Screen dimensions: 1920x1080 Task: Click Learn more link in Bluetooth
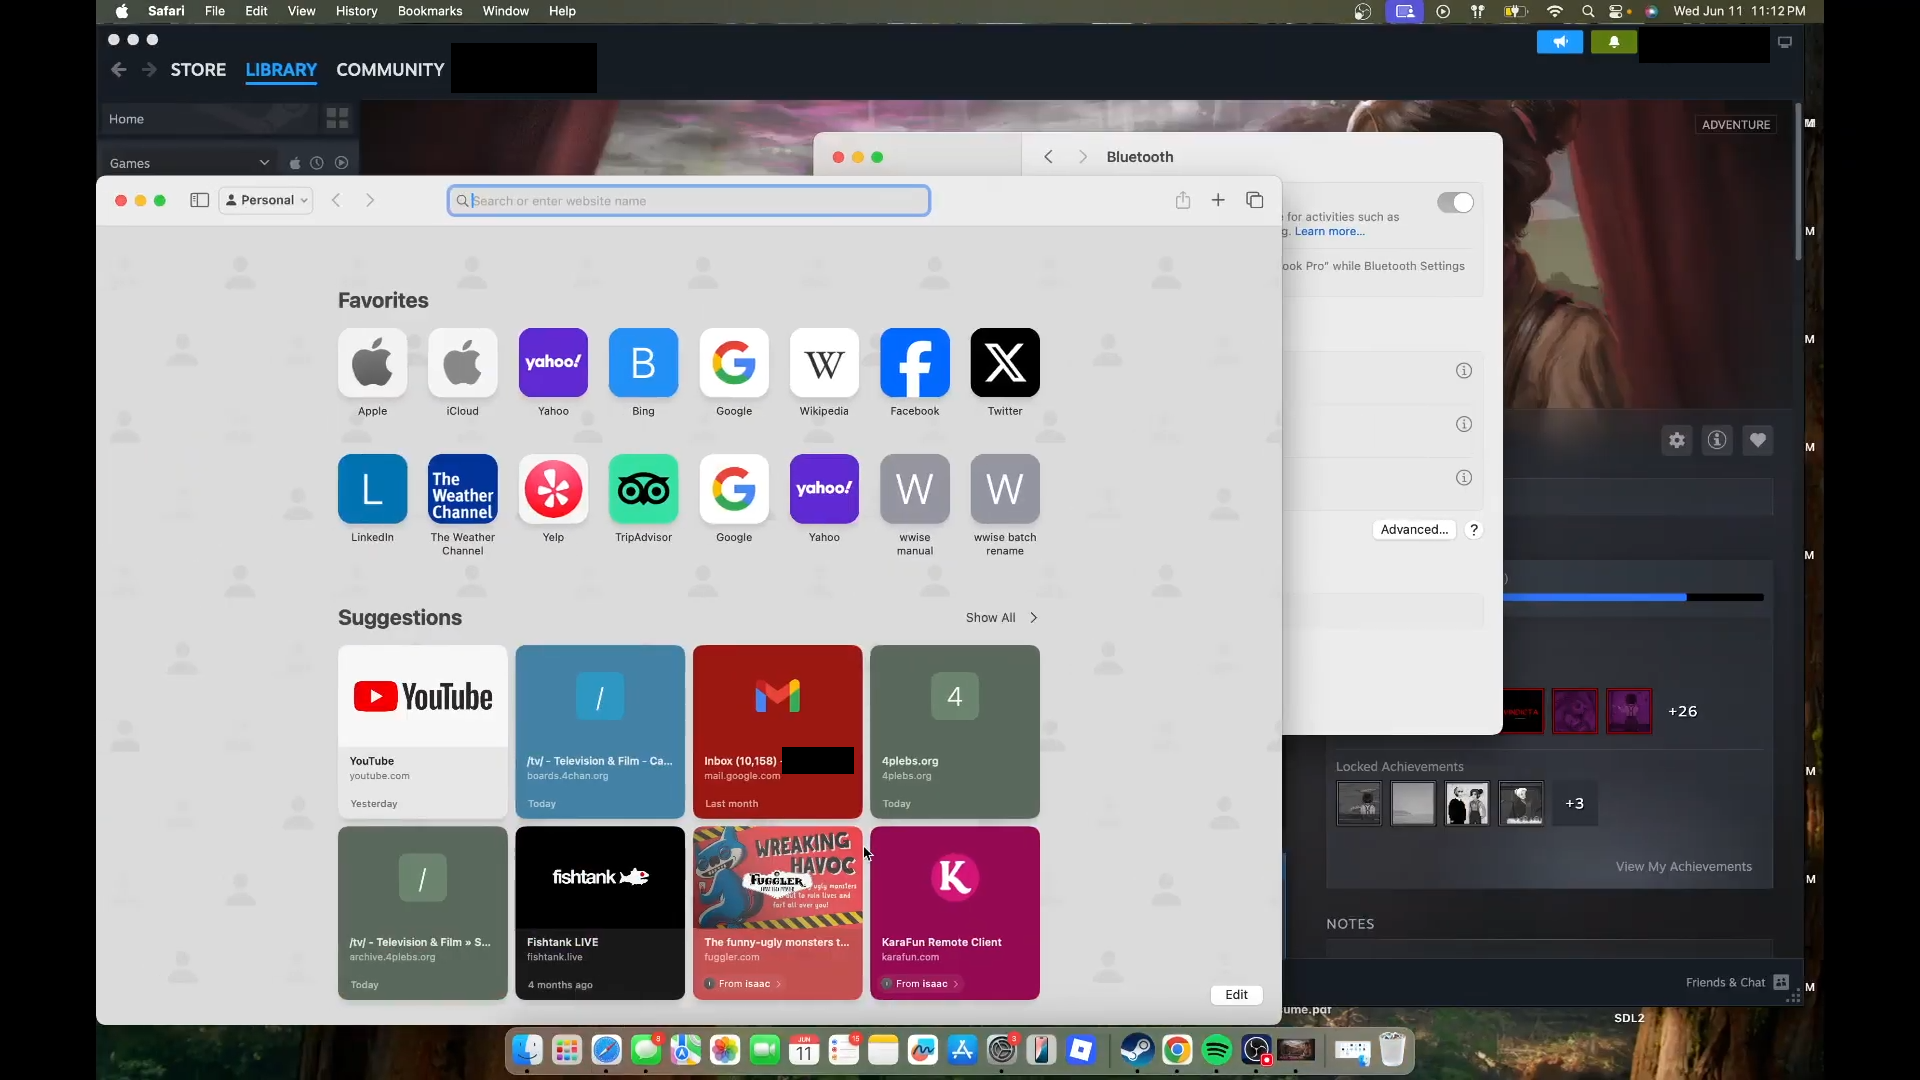pos(1329,232)
